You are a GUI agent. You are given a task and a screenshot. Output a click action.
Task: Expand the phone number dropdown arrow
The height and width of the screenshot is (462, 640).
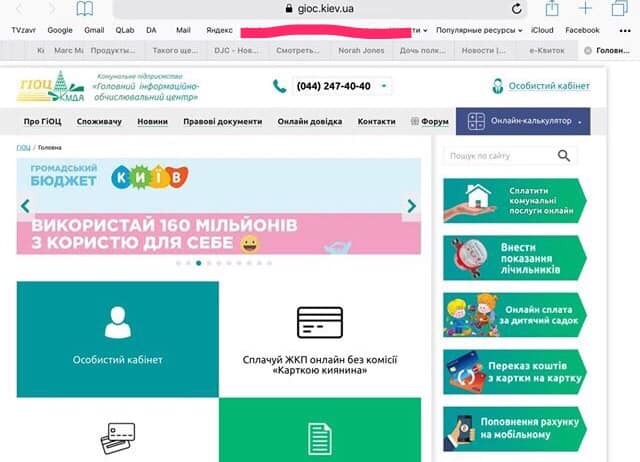click(385, 86)
